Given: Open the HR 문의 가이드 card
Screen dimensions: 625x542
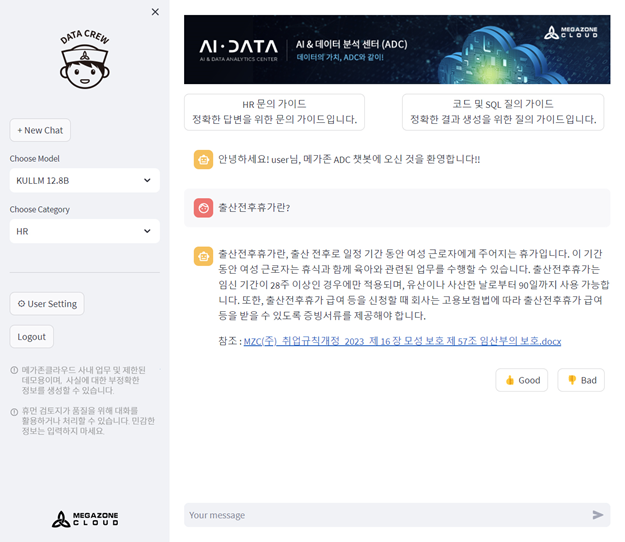Looking at the screenshot, I should point(274,112).
